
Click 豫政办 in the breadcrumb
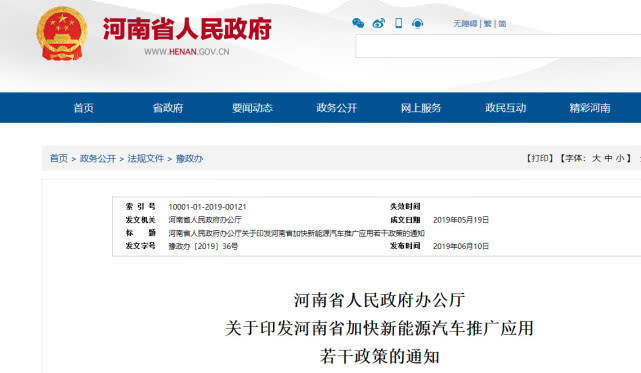(189, 158)
